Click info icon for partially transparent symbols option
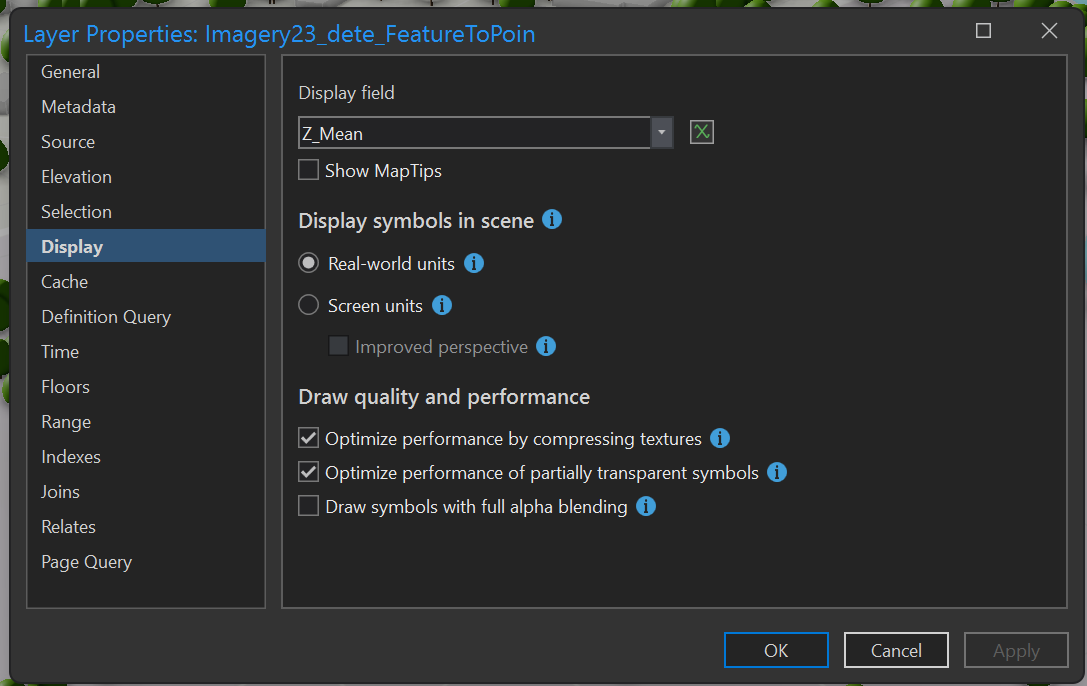 click(x=777, y=472)
